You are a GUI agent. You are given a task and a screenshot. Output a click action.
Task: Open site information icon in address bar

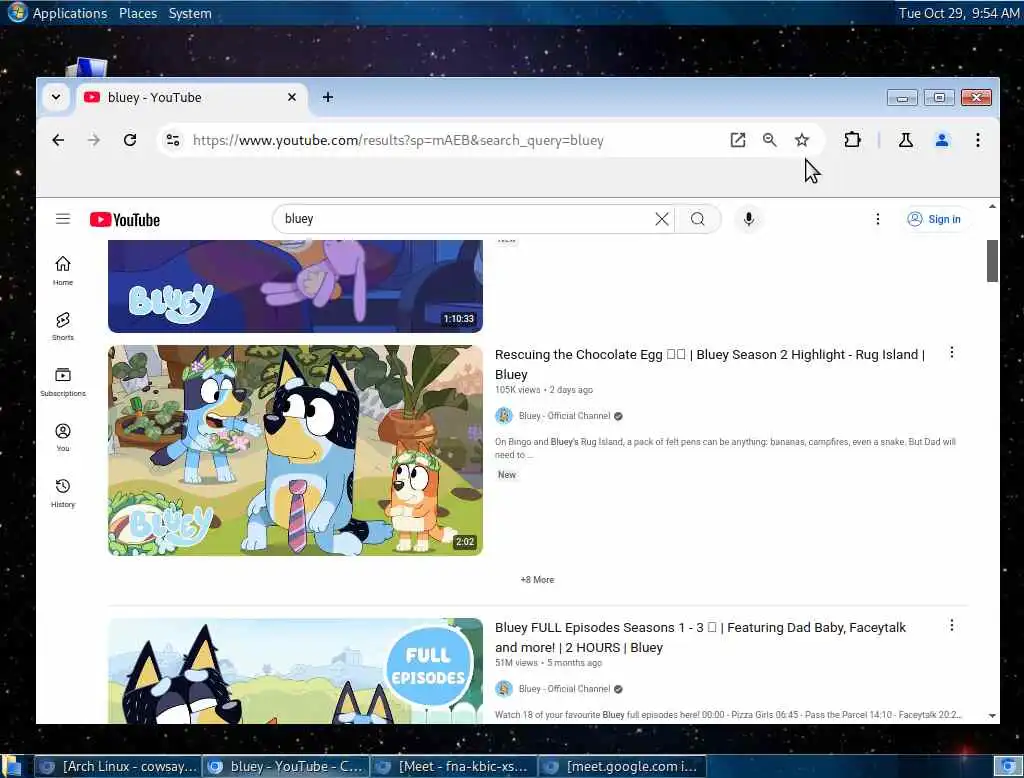(173, 140)
